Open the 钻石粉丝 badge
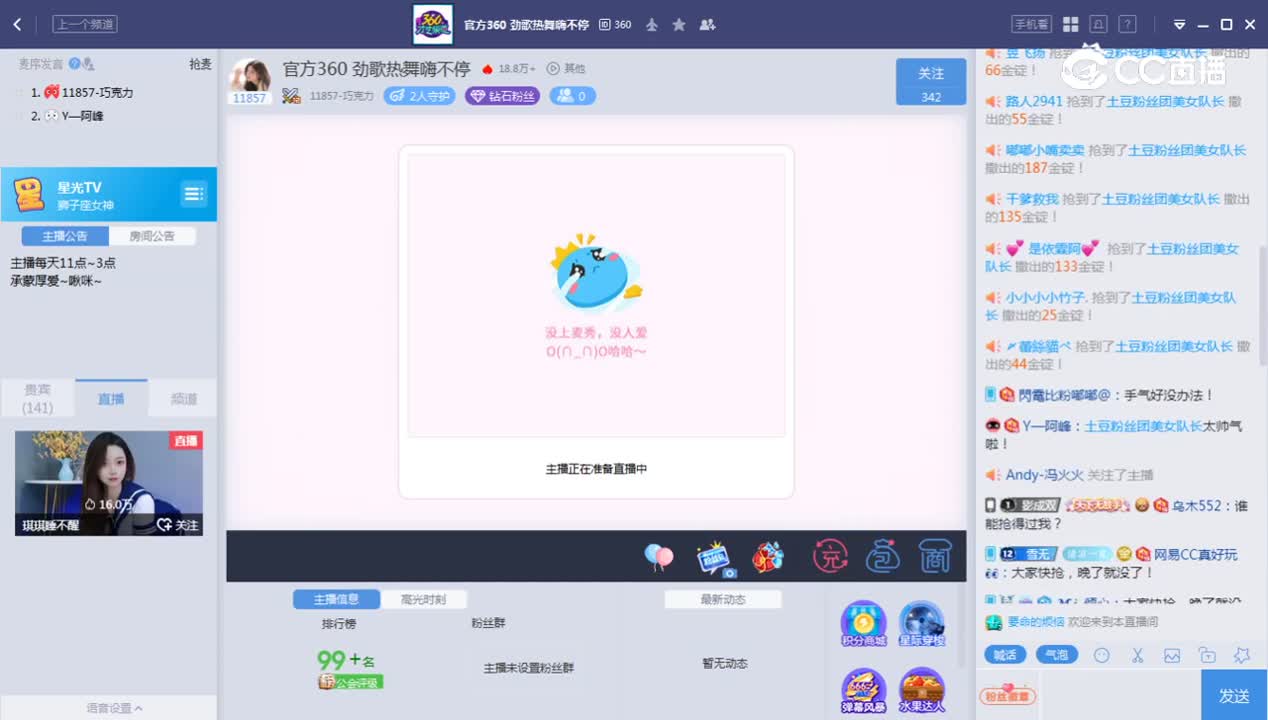 tap(502, 96)
